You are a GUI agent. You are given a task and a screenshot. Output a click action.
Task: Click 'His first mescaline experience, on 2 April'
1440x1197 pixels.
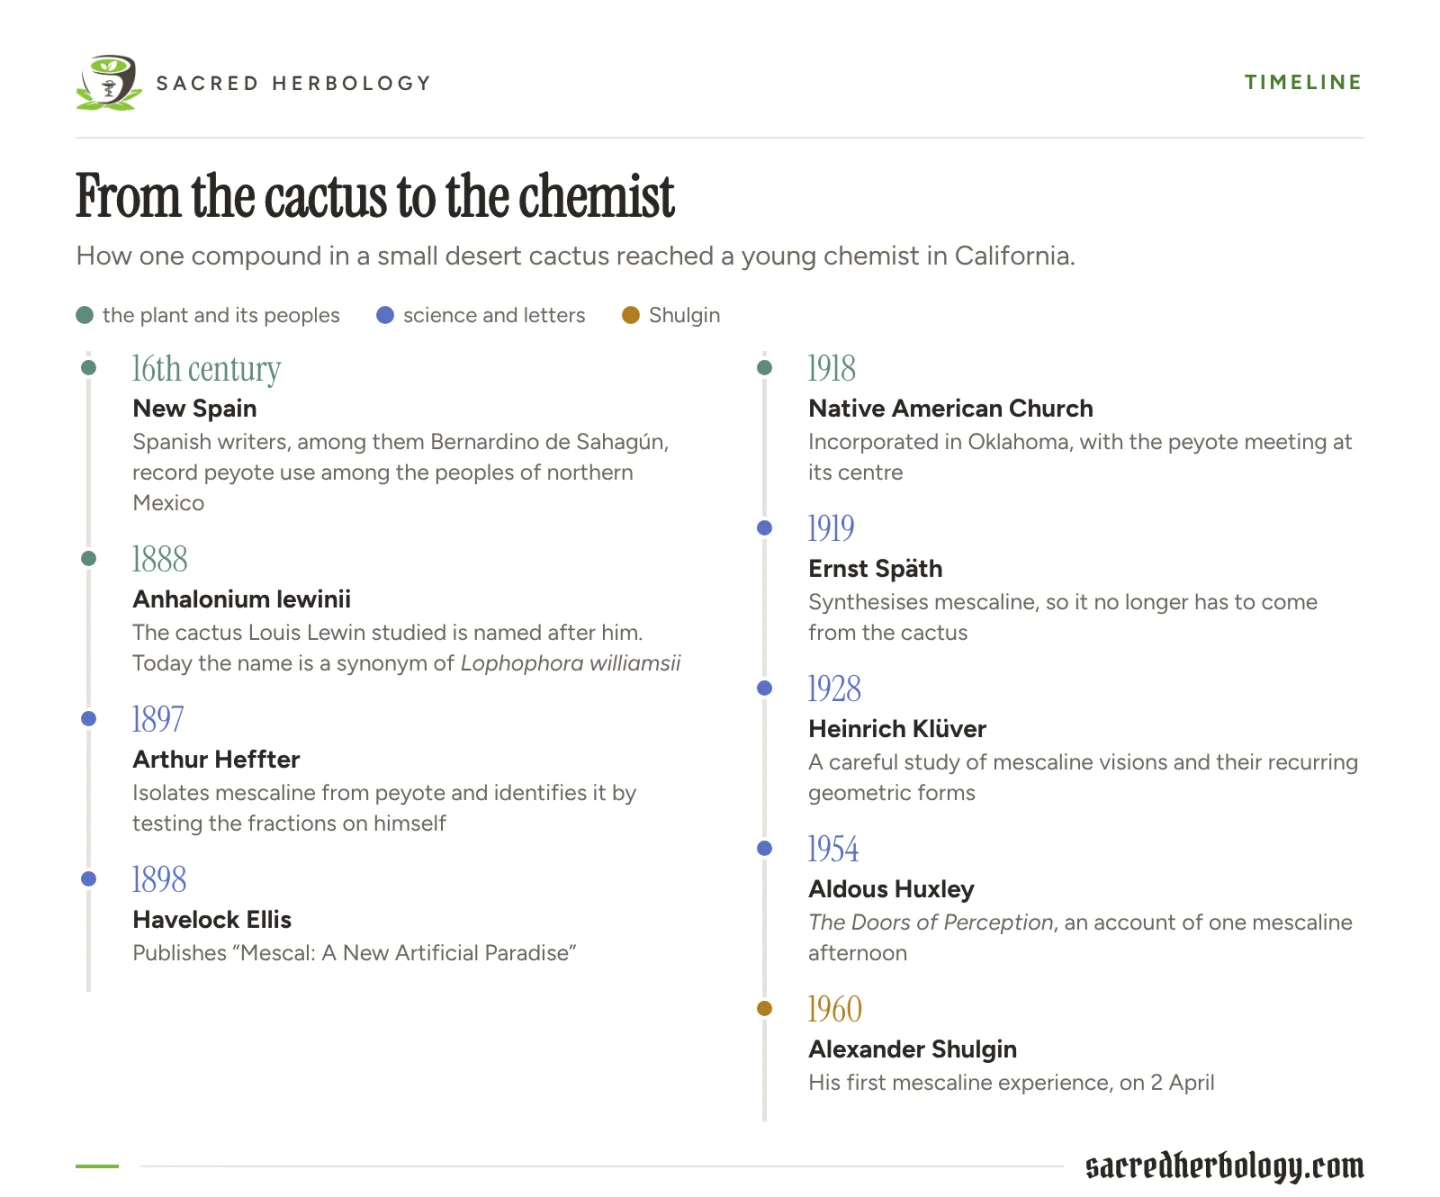(1011, 1082)
